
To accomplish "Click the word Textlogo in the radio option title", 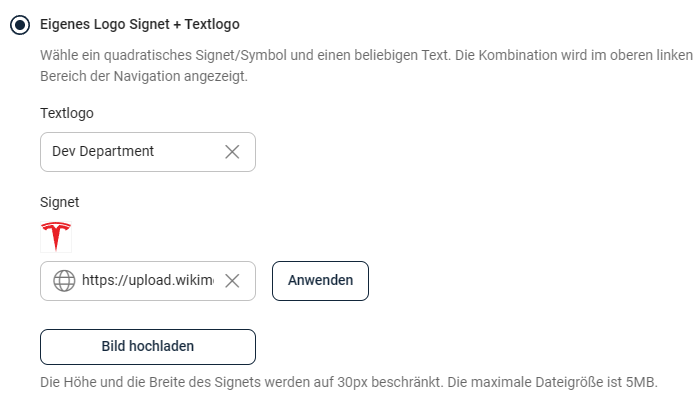I will [212, 24].
